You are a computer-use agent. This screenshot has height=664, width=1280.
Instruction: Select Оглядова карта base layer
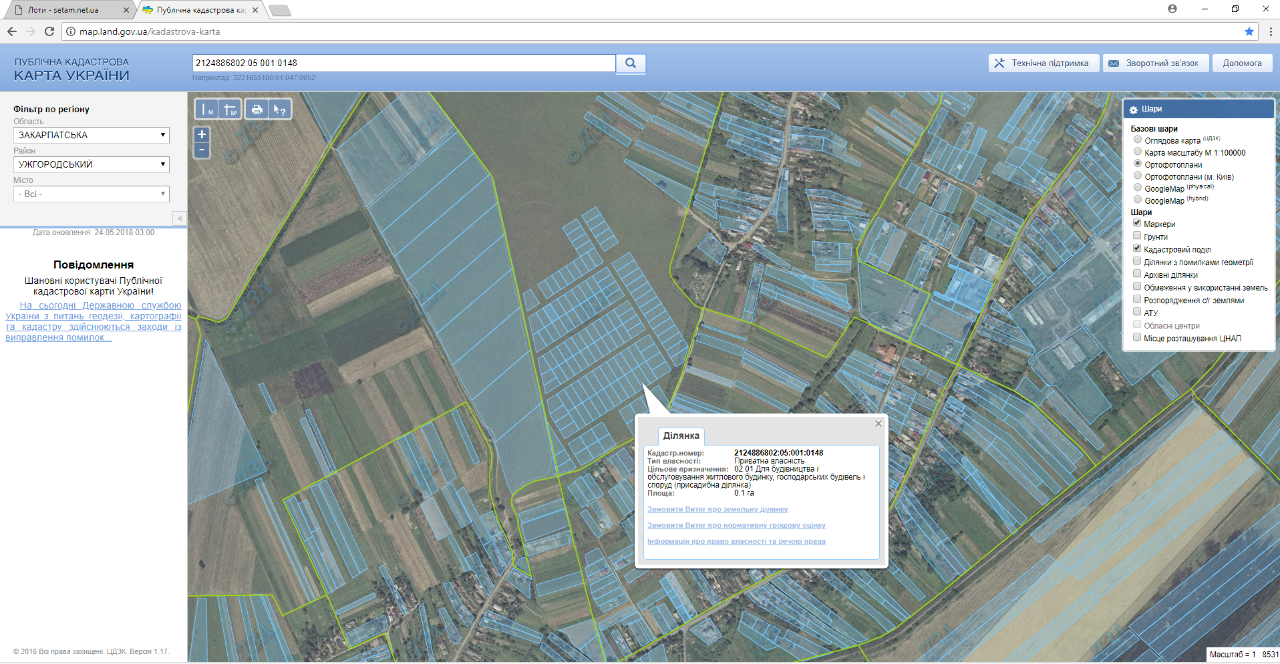1138,140
